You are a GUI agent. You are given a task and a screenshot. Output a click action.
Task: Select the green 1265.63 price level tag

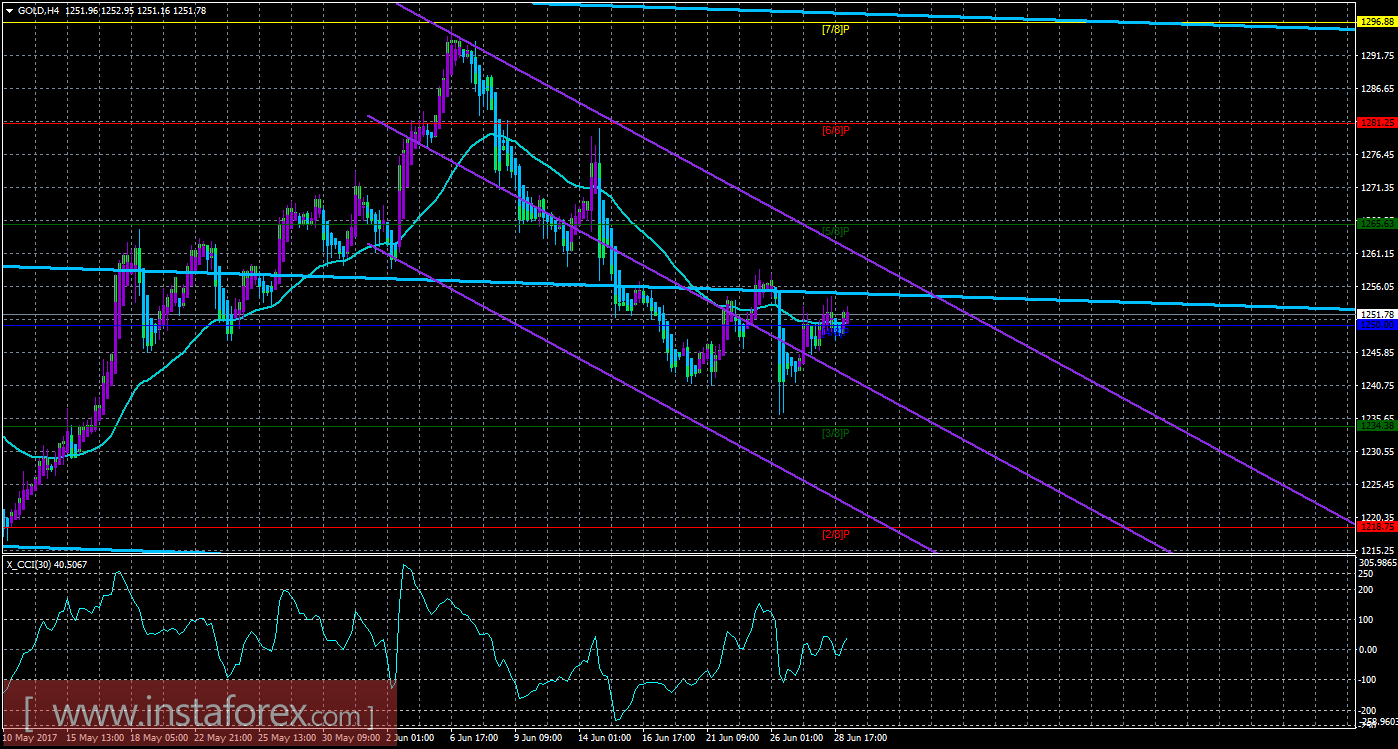[1377, 224]
